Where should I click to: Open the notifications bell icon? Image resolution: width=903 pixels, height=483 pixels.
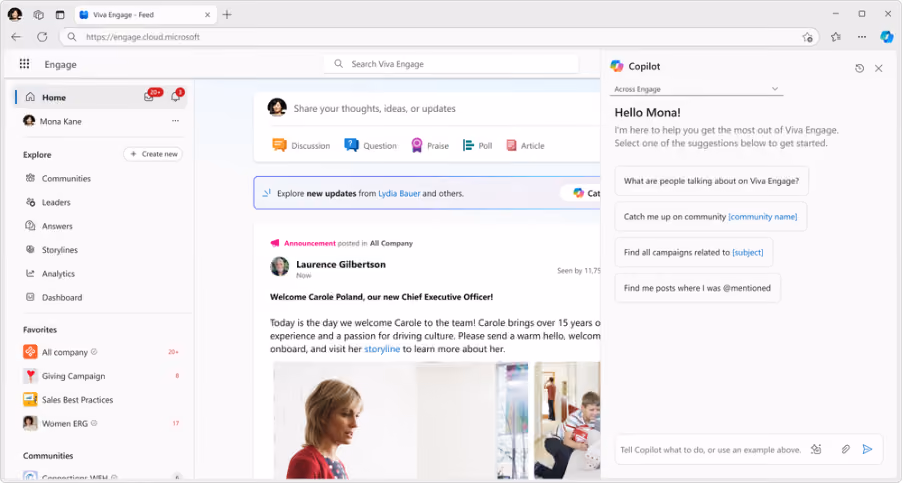(175, 97)
